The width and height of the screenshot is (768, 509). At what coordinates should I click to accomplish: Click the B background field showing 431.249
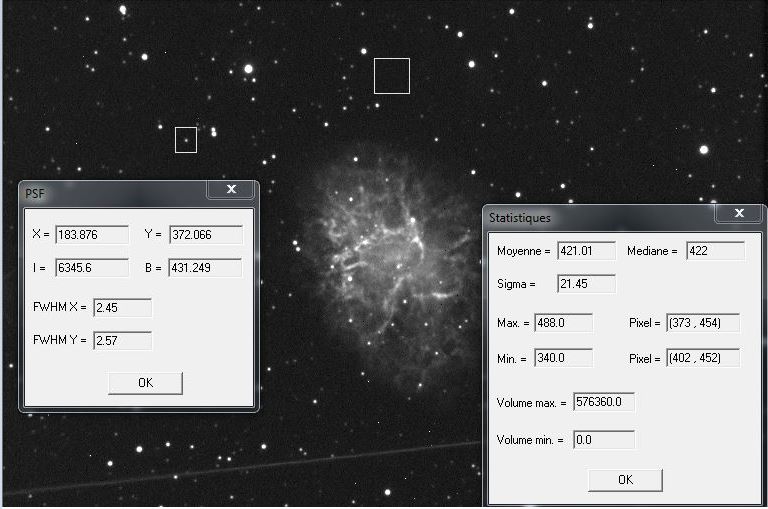point(205,267)
